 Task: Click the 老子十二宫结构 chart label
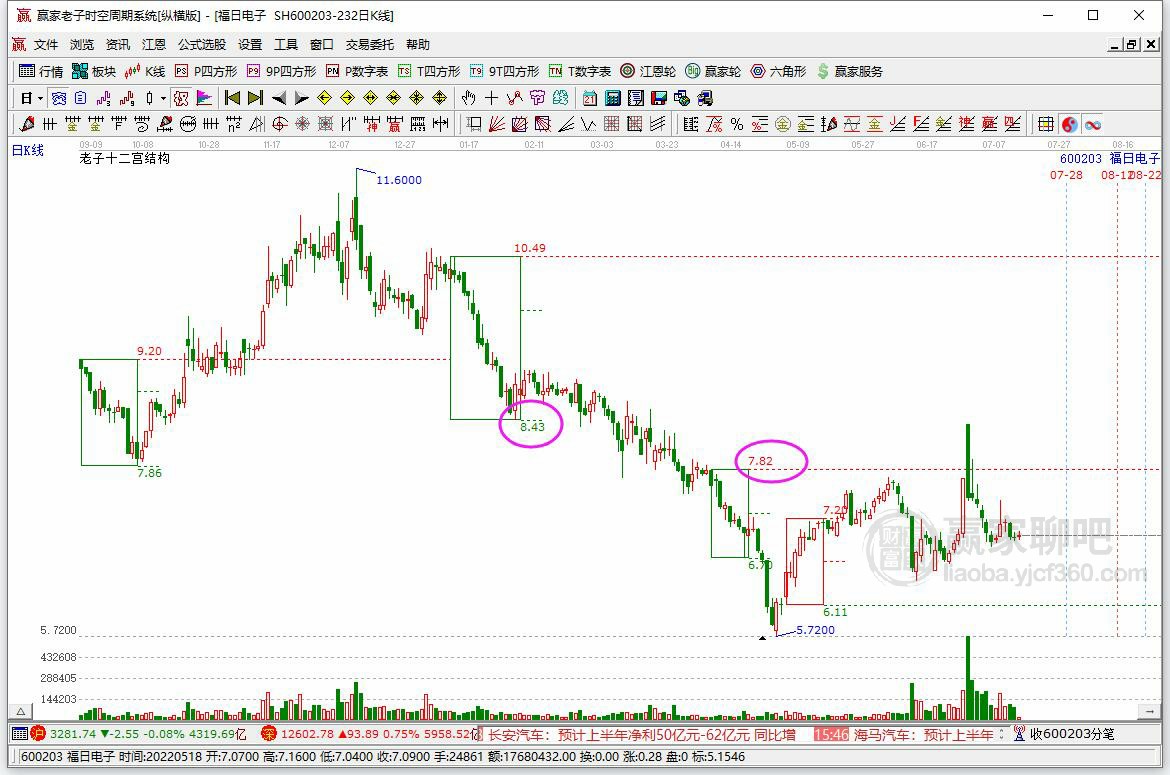coord(125,158)
